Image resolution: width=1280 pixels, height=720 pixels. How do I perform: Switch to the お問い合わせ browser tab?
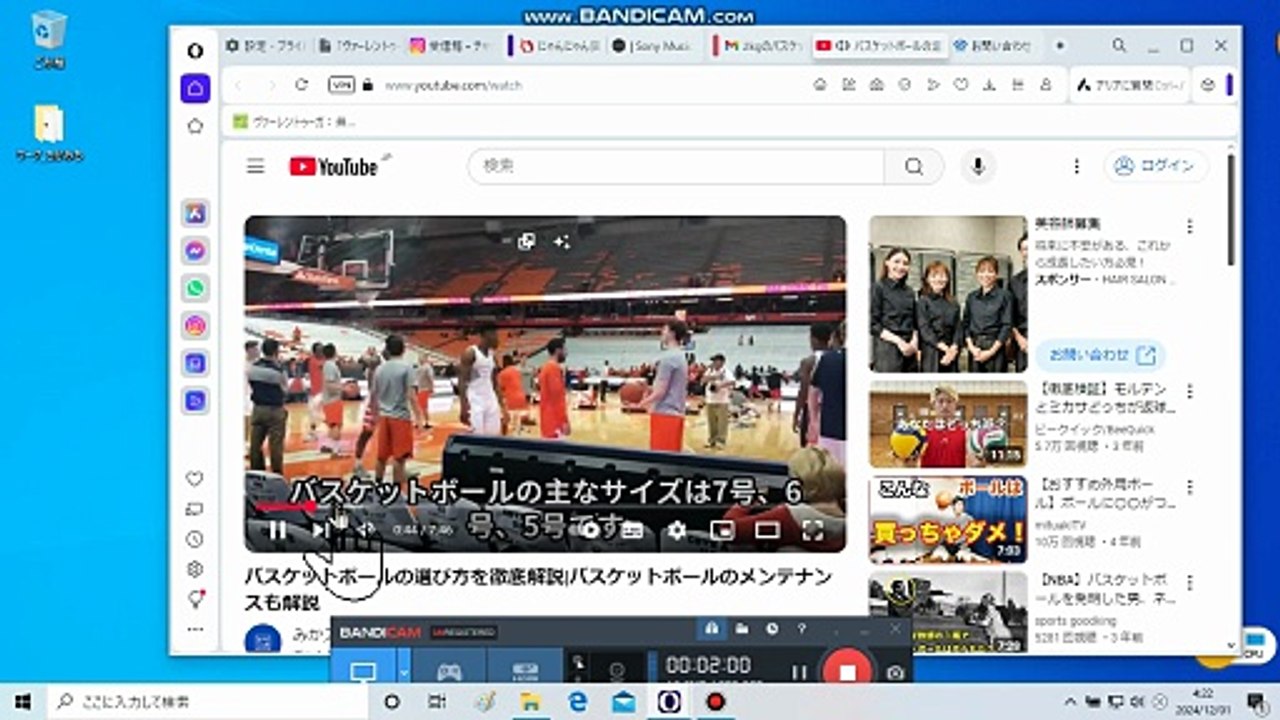pyautogui.click(x=992, y=46)
